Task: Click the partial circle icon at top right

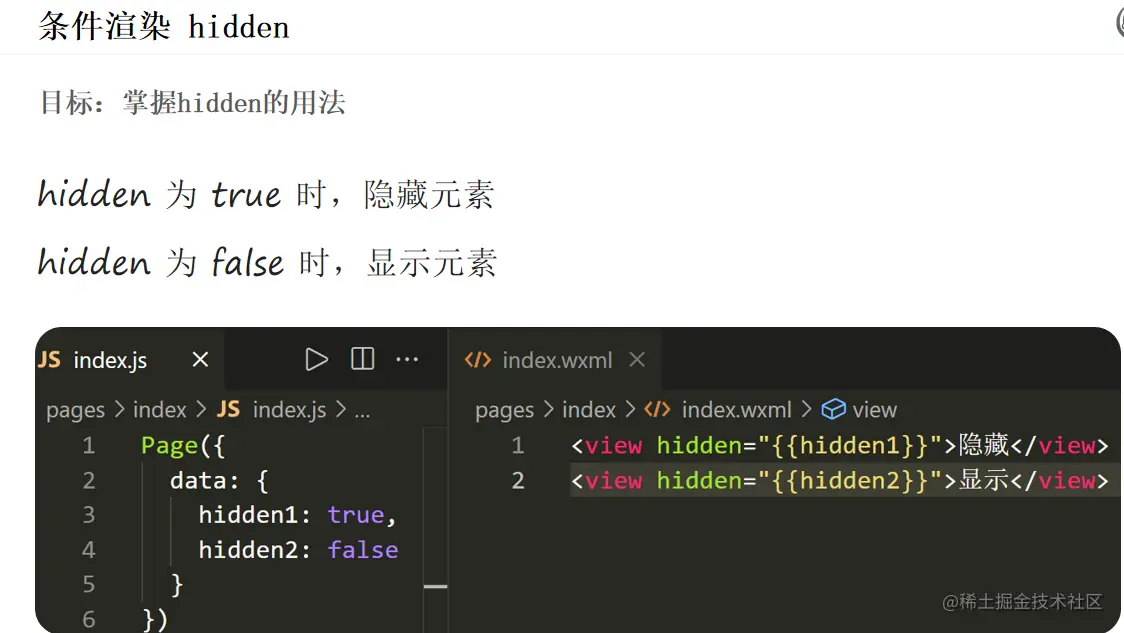Action: point(1119,21)
